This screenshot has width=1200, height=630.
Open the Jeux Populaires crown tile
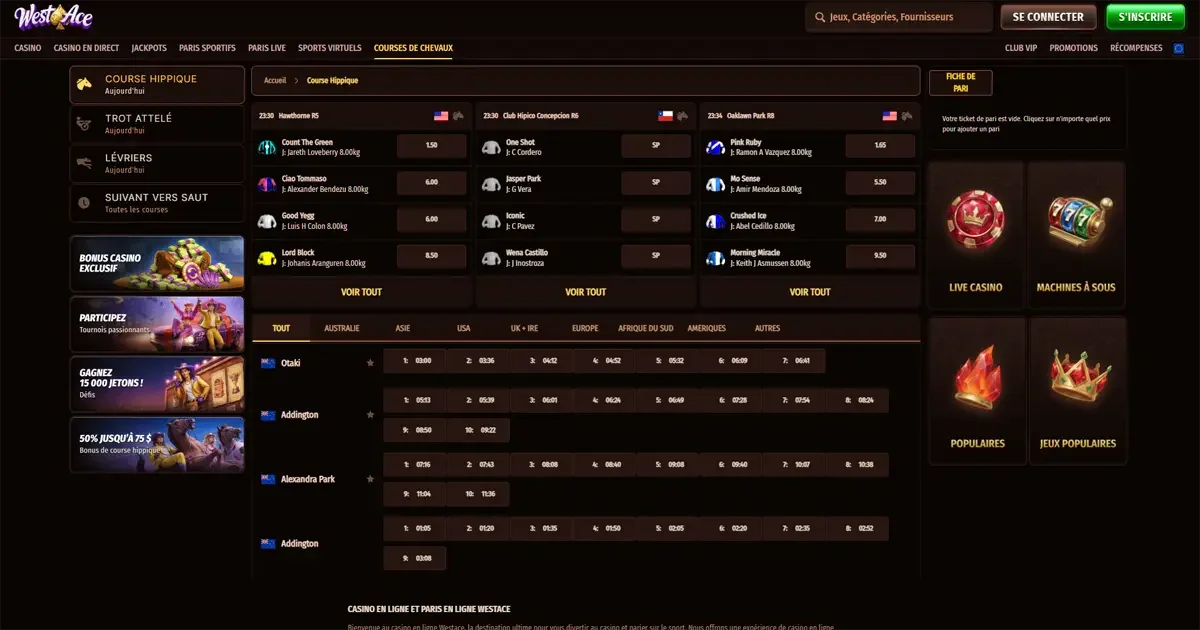[x=1078, y=391]
